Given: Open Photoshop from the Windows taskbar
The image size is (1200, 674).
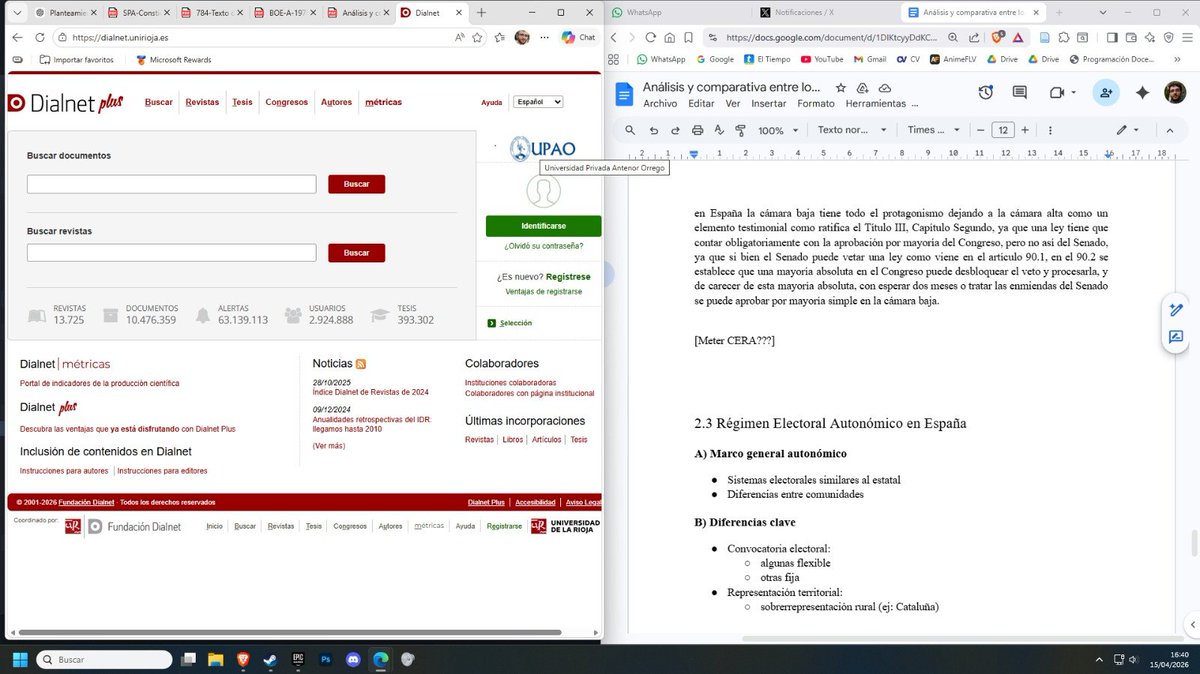Looking at the screenshot, I should tap(325, 660).
